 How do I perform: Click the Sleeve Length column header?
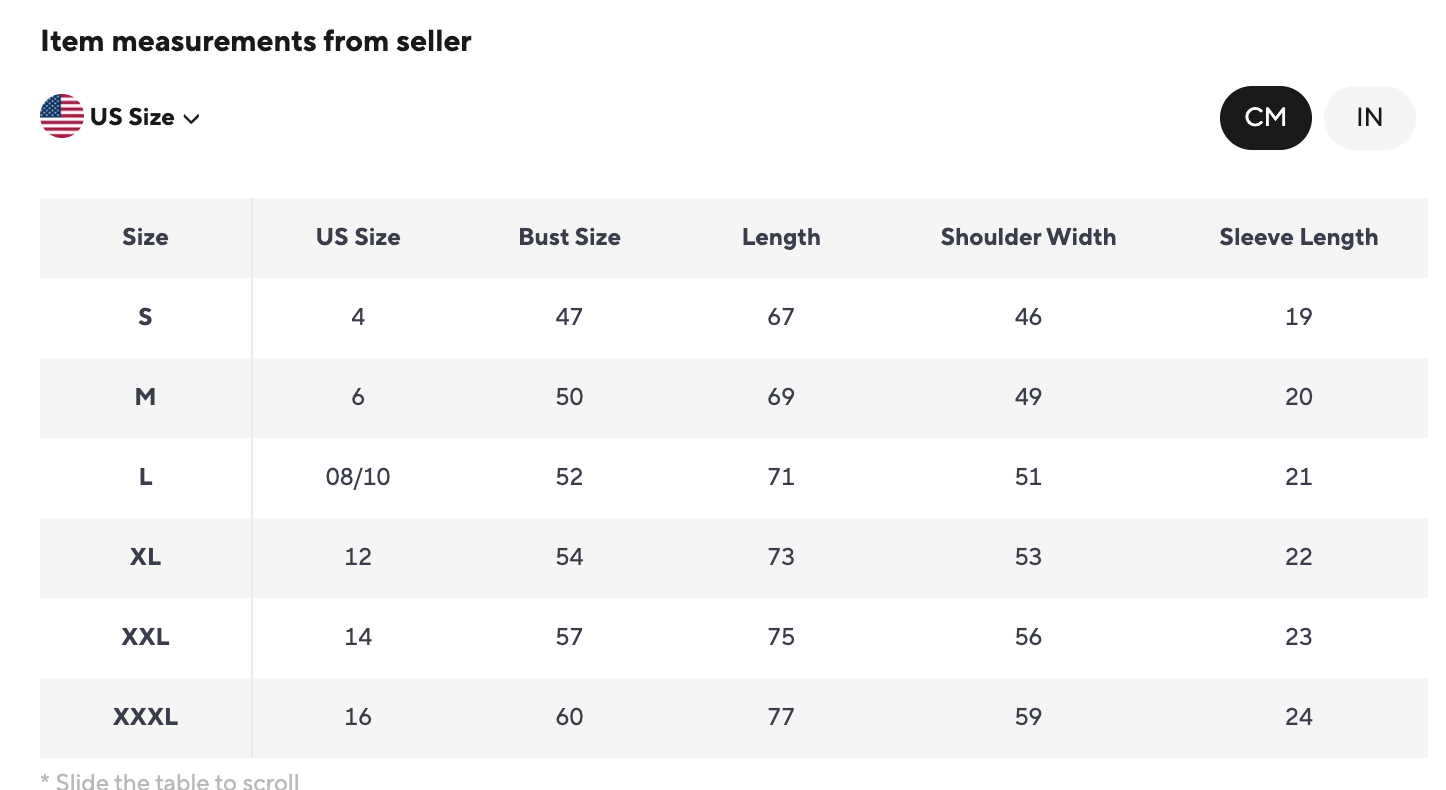click(1298, 237)
